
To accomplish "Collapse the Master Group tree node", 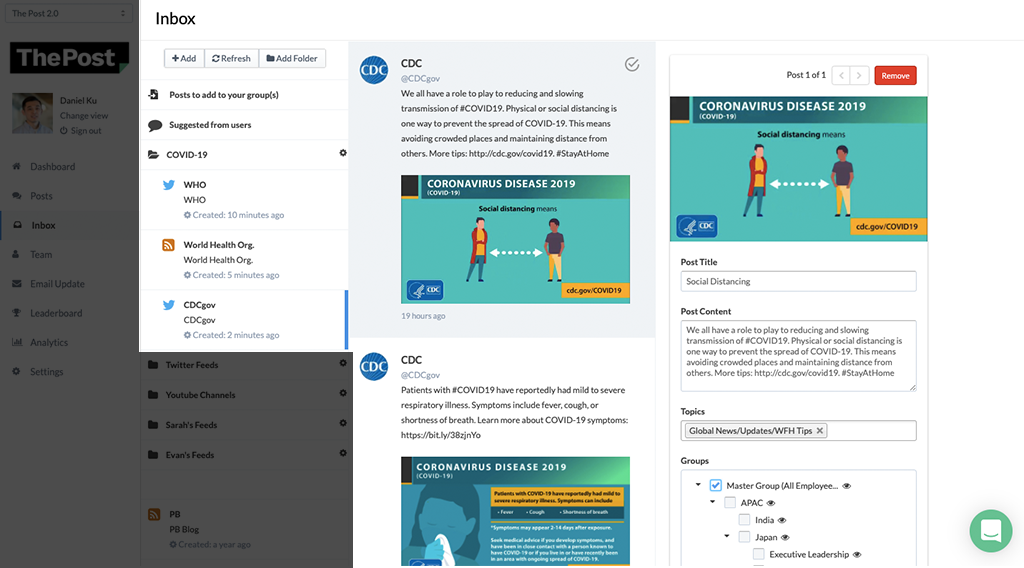I will click(698, 484).
